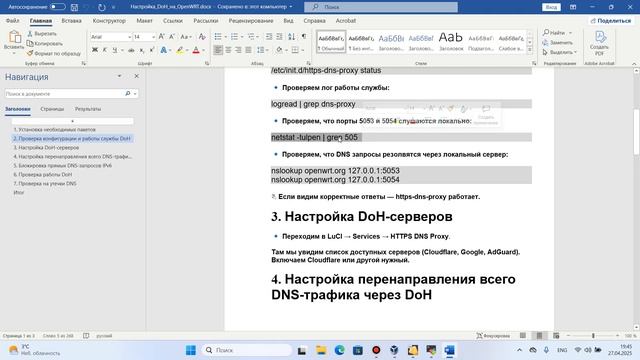Screen dimensions: 640x360
Task: Apply superscript formatting
Action: click(152, 50)
